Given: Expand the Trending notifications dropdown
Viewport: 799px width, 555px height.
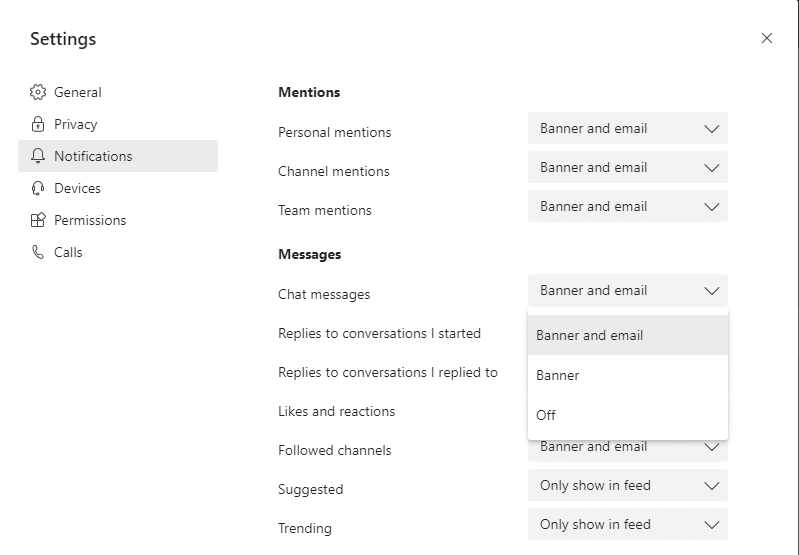Looking at the screenshot, I should tap(627, 524).
